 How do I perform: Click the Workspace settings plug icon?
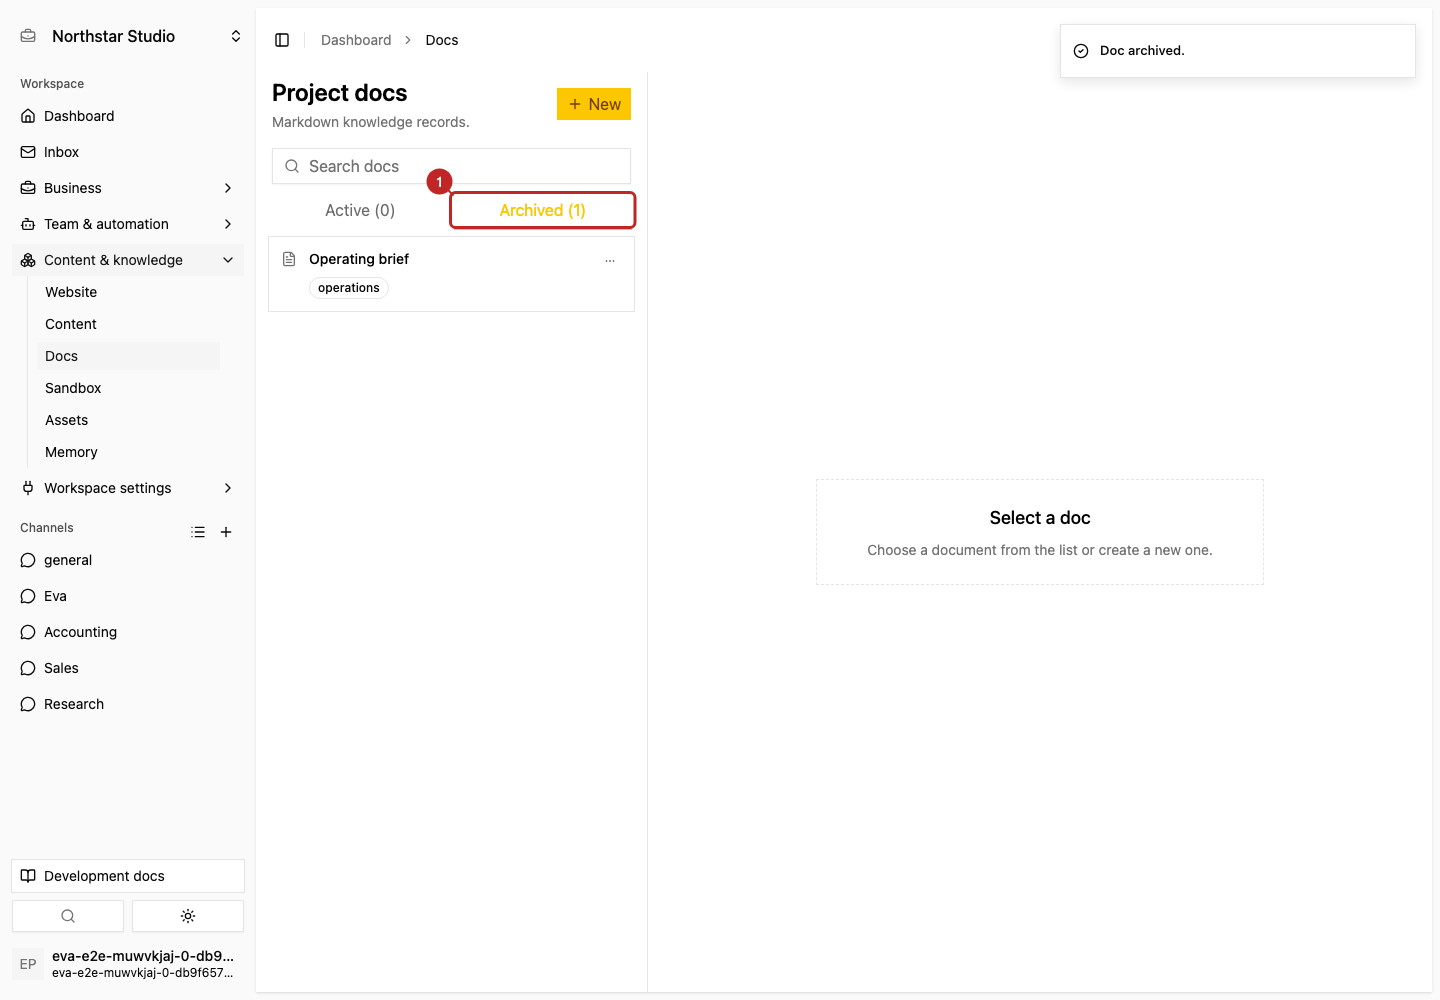click(28, 488)
